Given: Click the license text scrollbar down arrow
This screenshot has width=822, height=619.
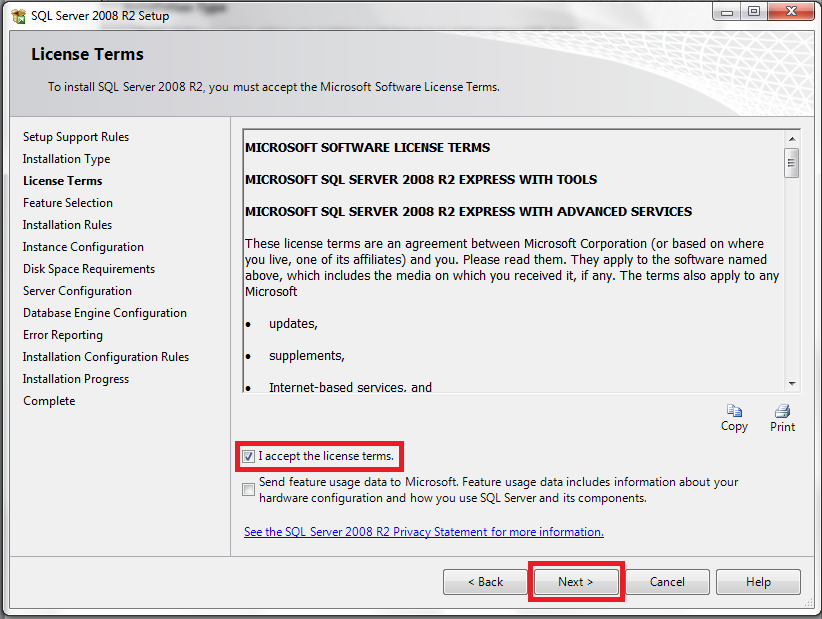Looking at the screenshot, I should pyautogui.click(x=792, y=384).
